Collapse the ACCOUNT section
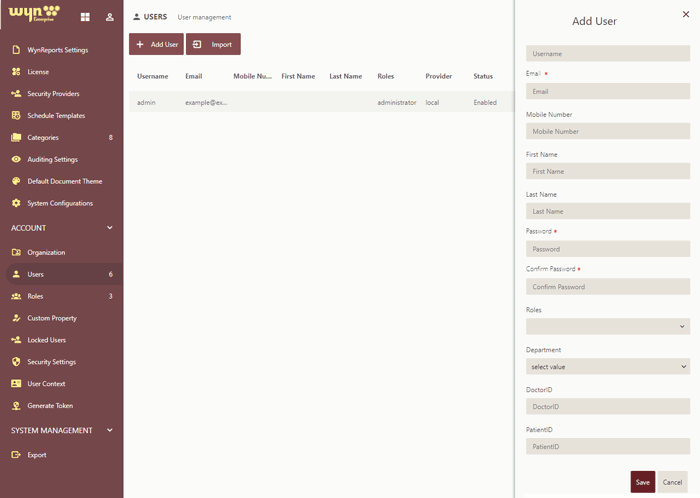700x498 pixels. (x=110, y=228)
